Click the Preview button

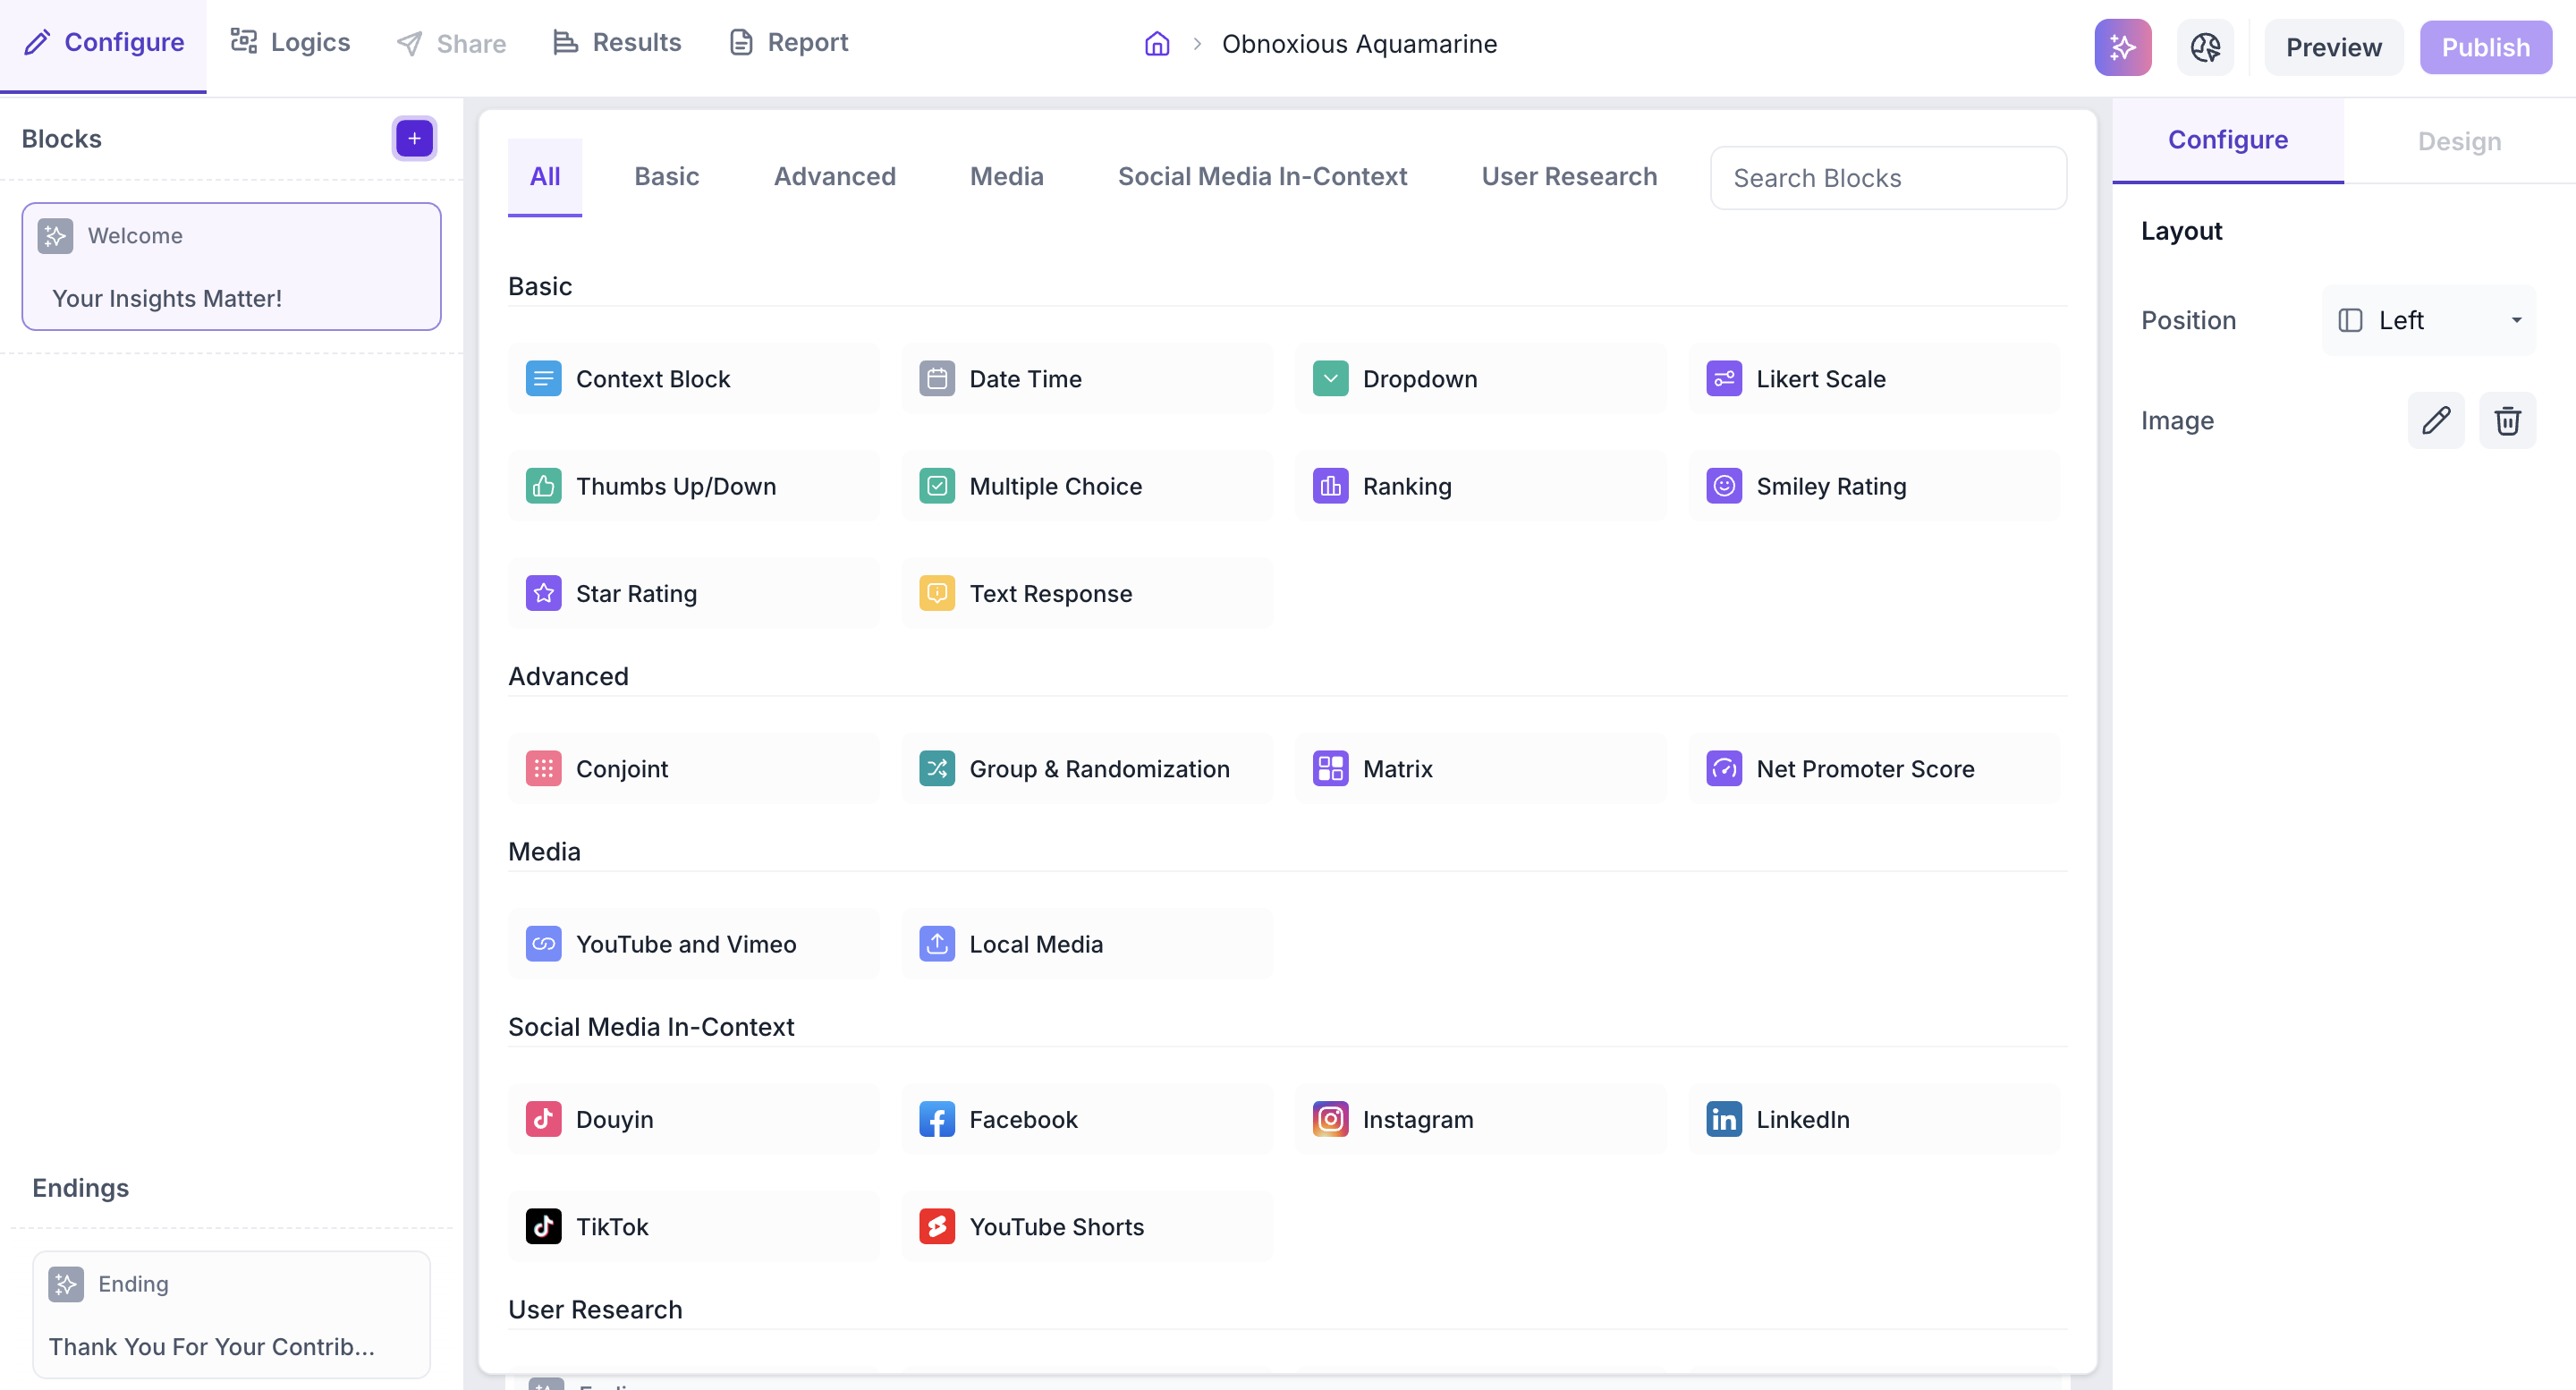tap(2333, 47)
